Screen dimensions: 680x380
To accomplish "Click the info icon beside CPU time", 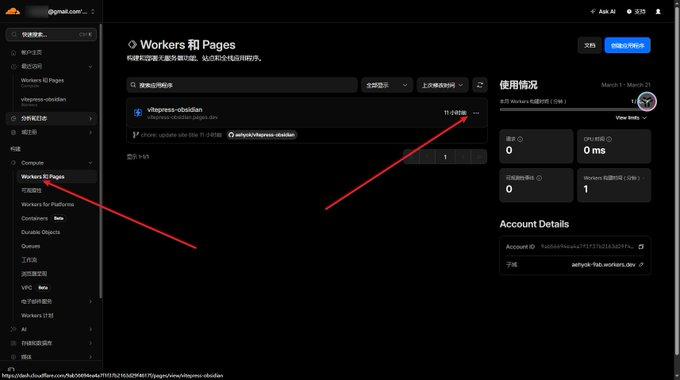I will click(609, 139).
